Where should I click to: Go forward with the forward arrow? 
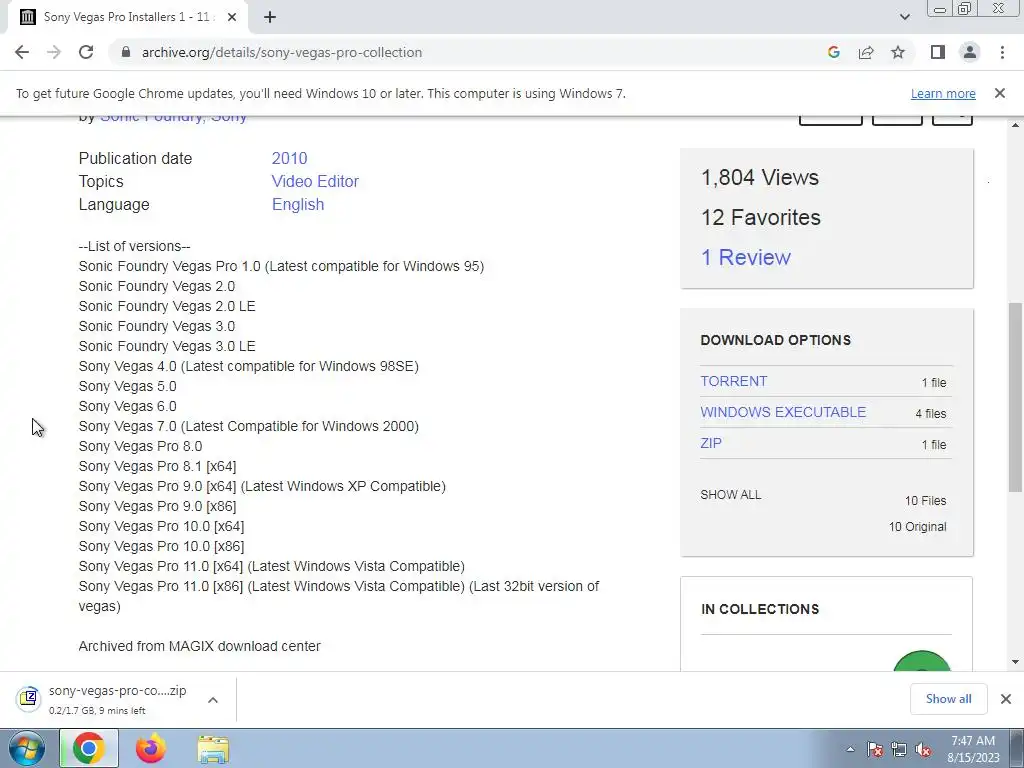pos(54,52)
